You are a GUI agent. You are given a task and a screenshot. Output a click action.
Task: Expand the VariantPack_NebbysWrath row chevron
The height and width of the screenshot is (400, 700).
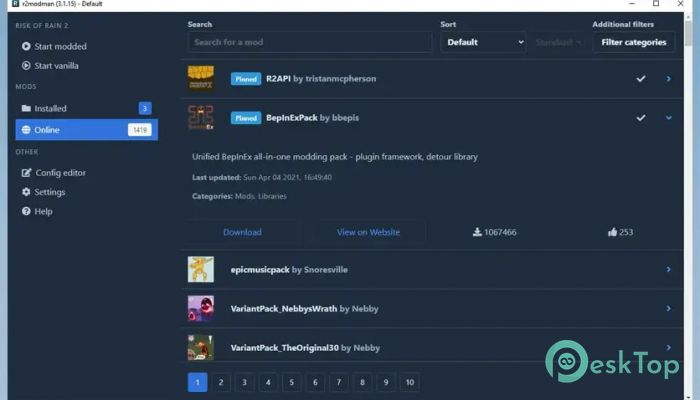[x=668, y=308]
